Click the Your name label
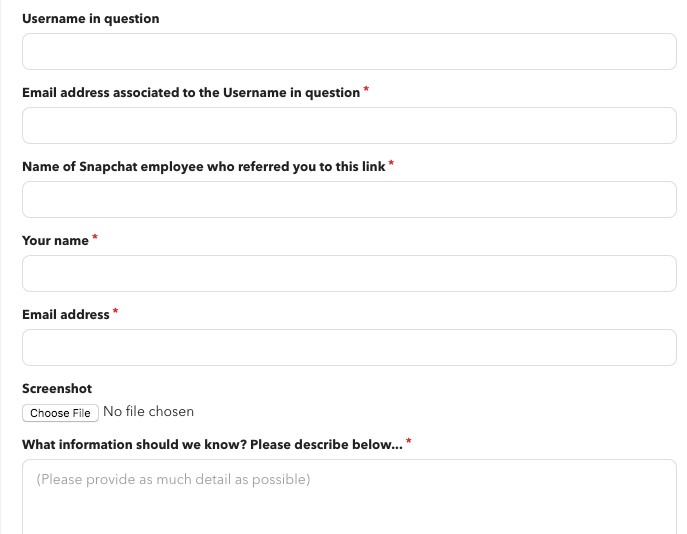Viewport: 687px width, 534px height. point(55,241)
